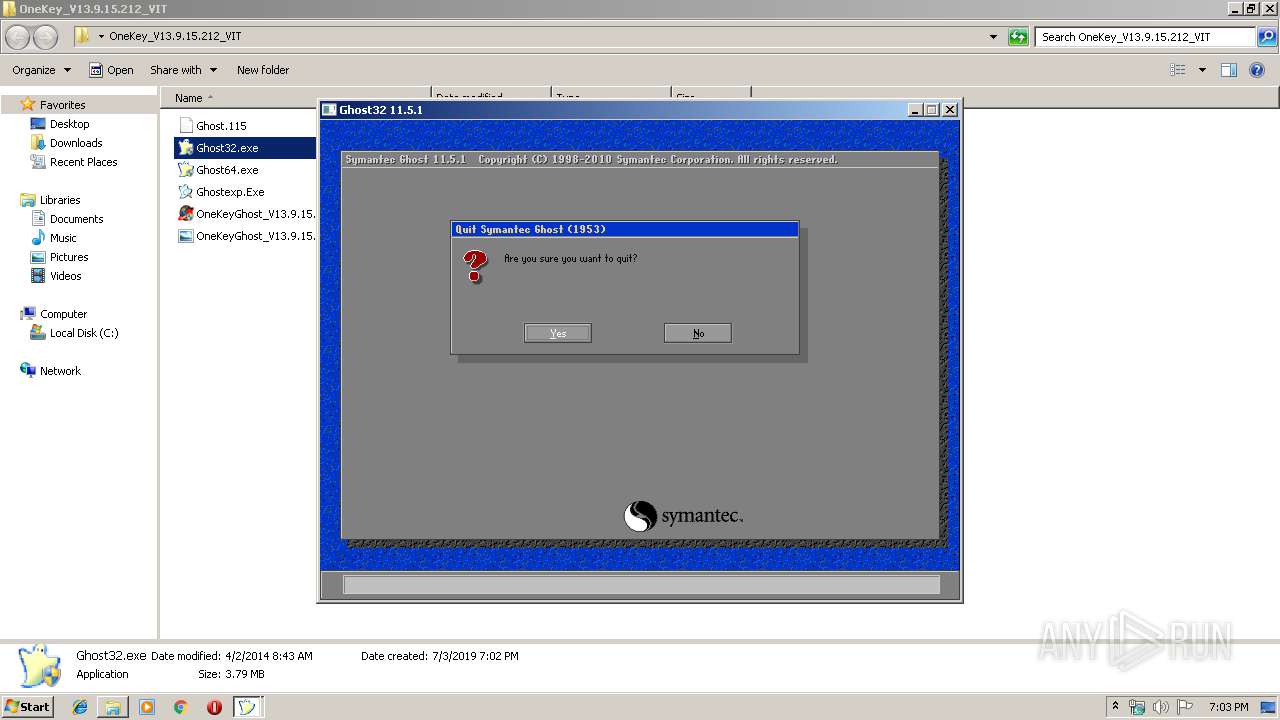Click the Forward navigation arrow
Screen dimensions: 1280x720
click(x=46, y=37)
